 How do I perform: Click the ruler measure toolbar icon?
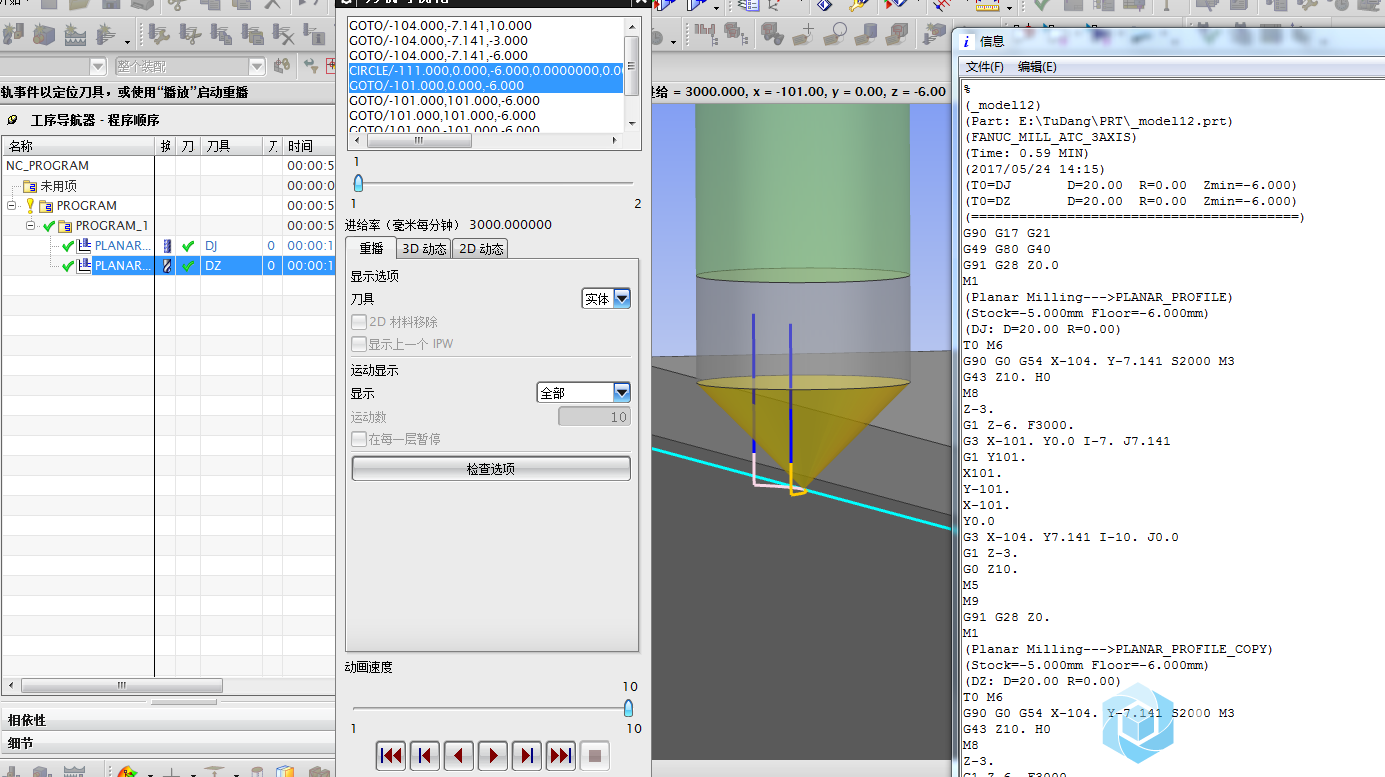[x=988, y=6]
